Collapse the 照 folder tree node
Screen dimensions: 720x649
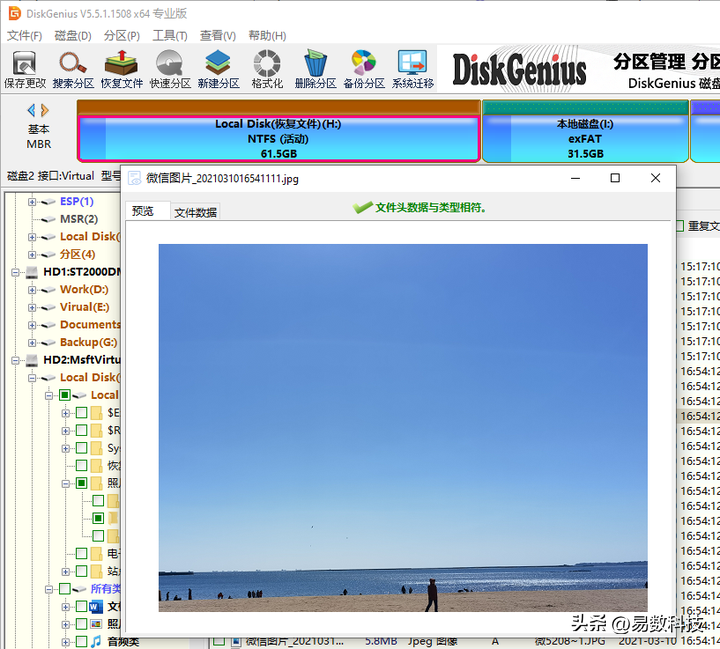(66, 483)
